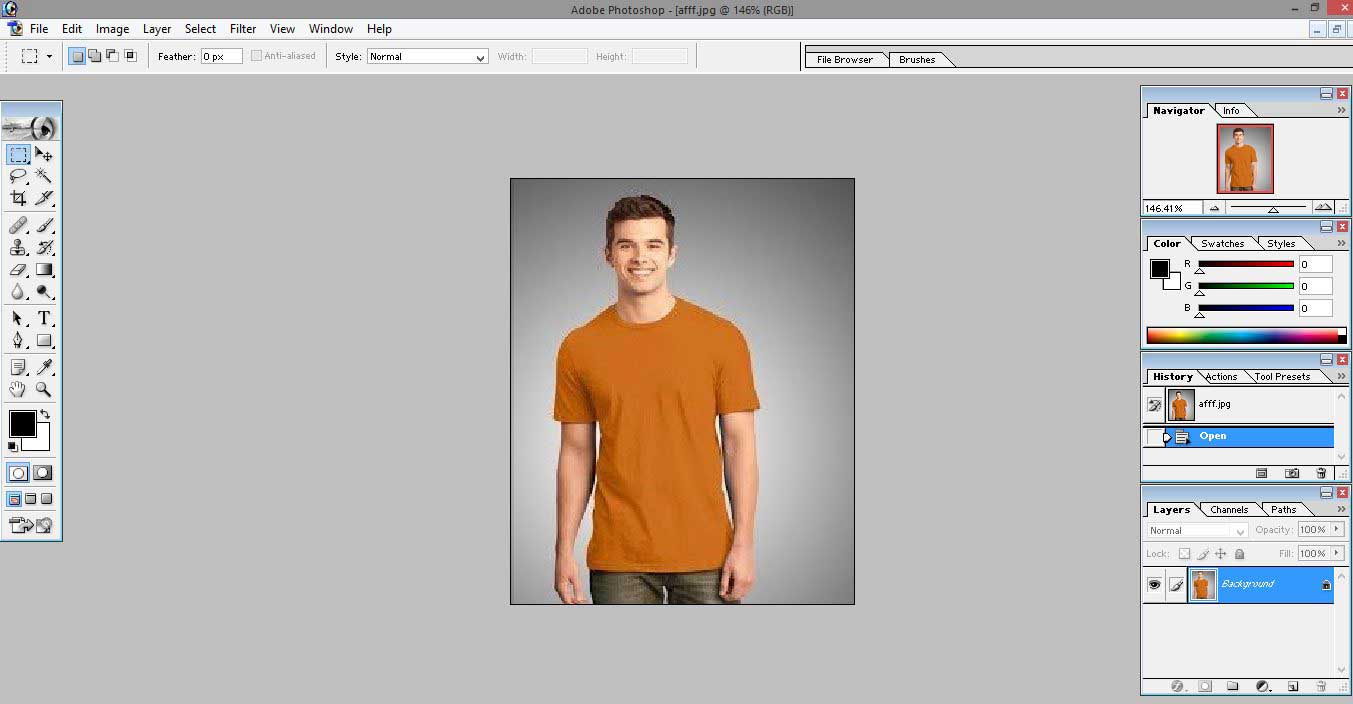This screenshot has height=704, width=1353.
Task: Select the Magic Wand tool
Action: pyautogui.click(x=44, y=176)
